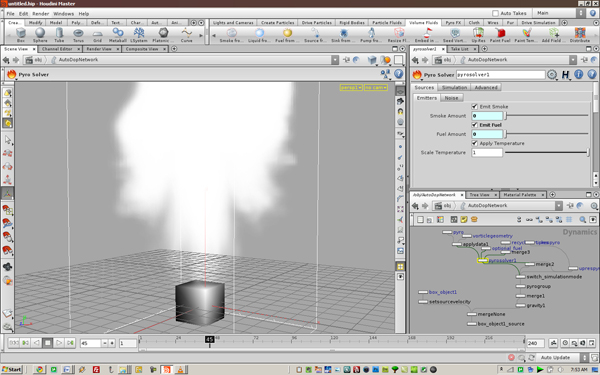Image resolution: width=600 pixels, height=375 pixels.
Task: Toggle the Apply Temperature checkbox
Action: 474,143
